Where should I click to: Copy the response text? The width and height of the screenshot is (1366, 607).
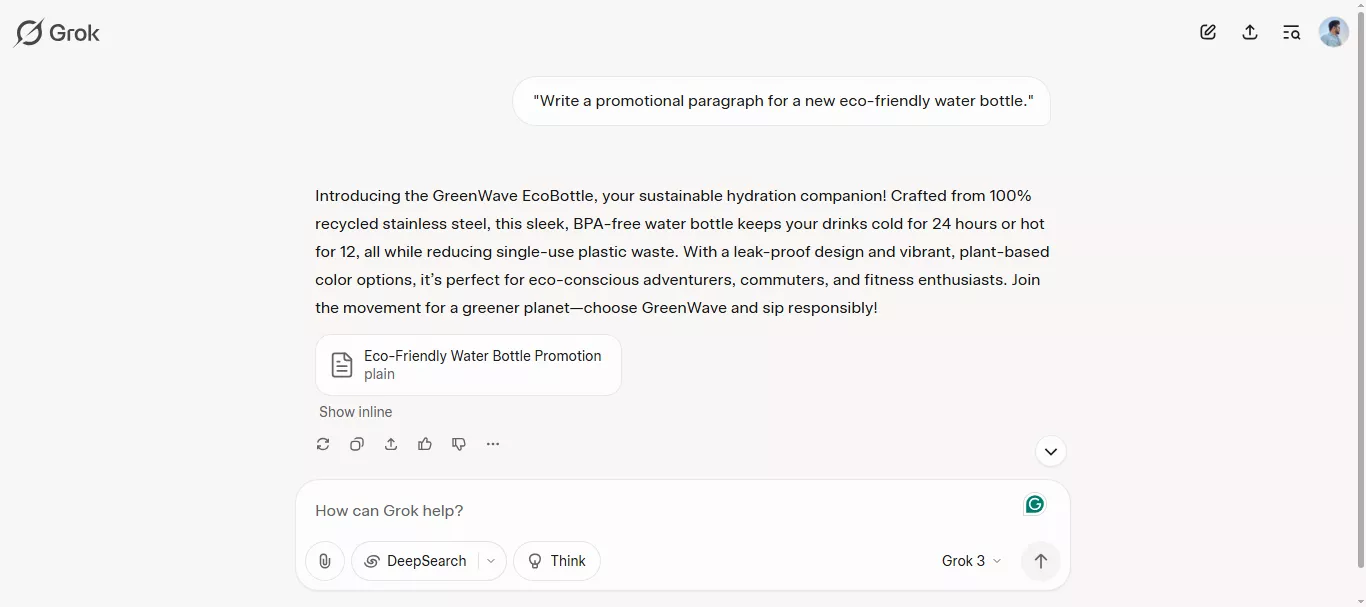357,444
